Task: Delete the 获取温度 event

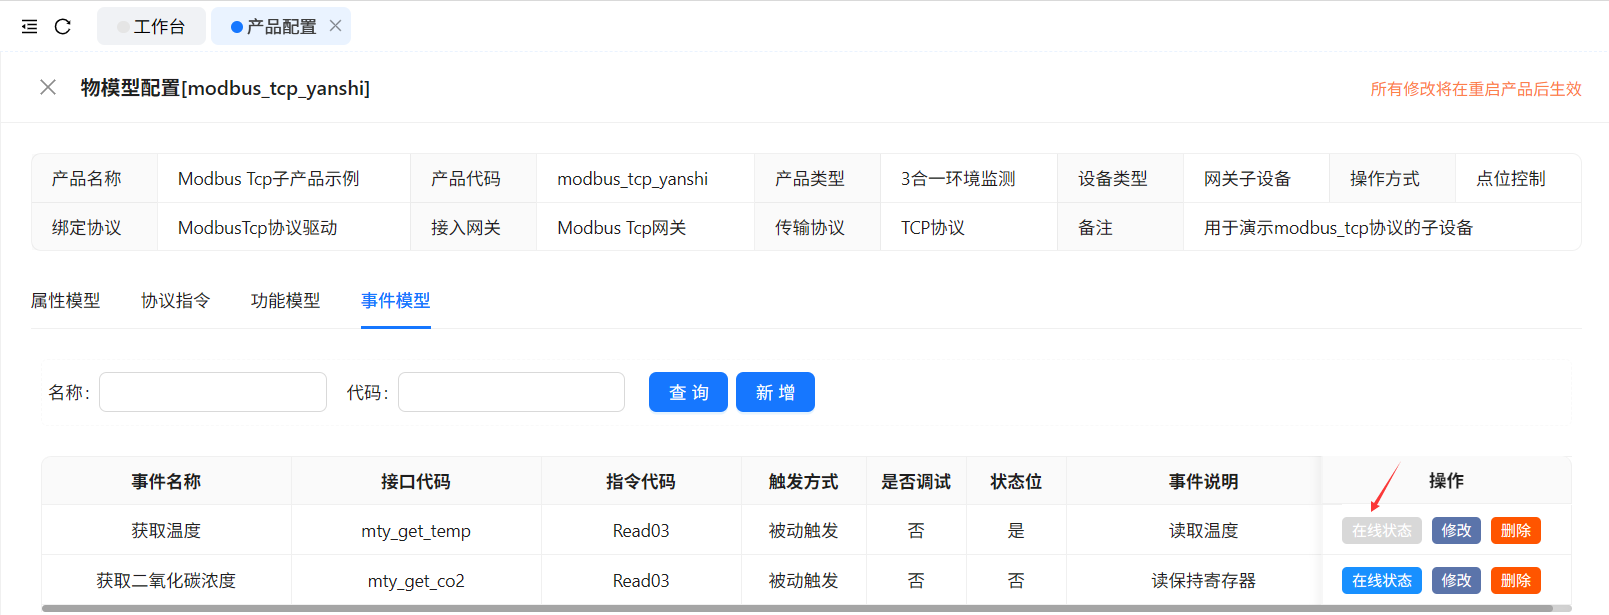Action: click(x=1515, y=530)
